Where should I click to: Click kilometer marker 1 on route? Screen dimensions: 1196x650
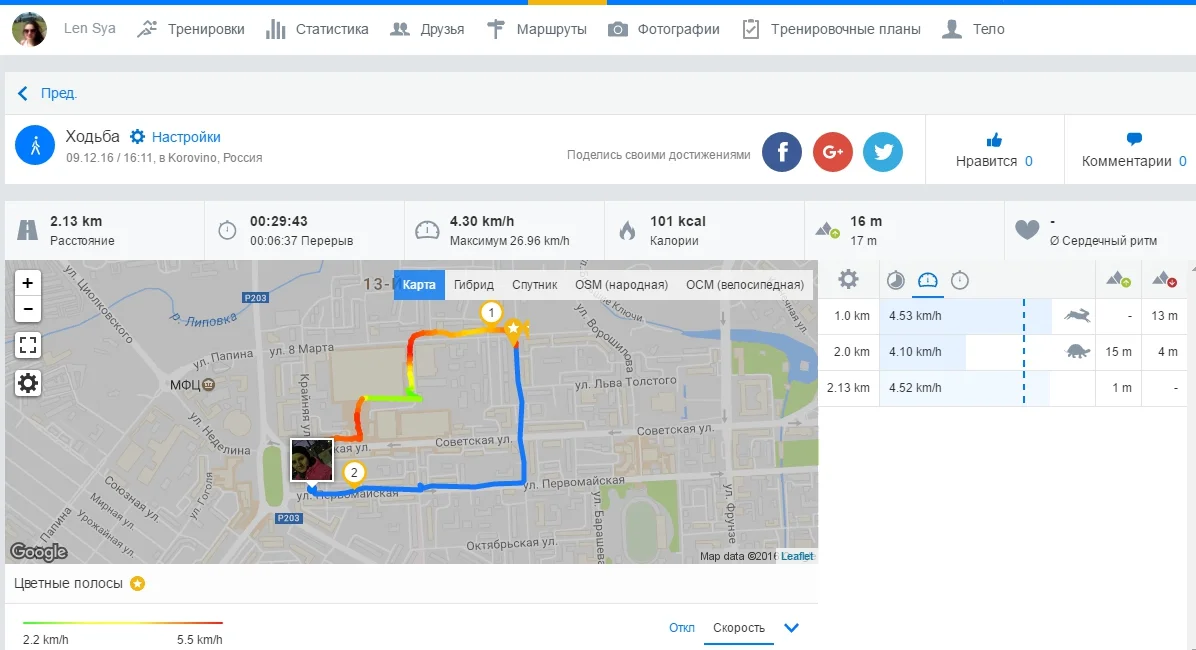(x=491, y=312)
